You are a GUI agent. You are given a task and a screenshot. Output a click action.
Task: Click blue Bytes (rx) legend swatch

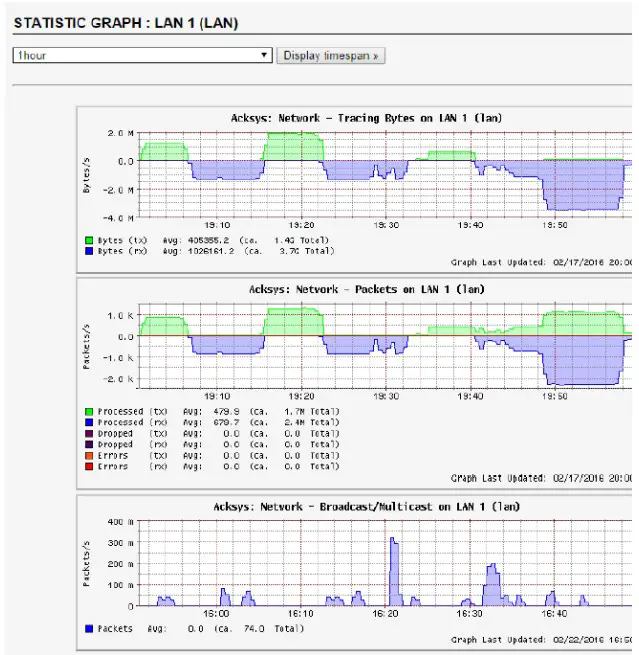89,251
